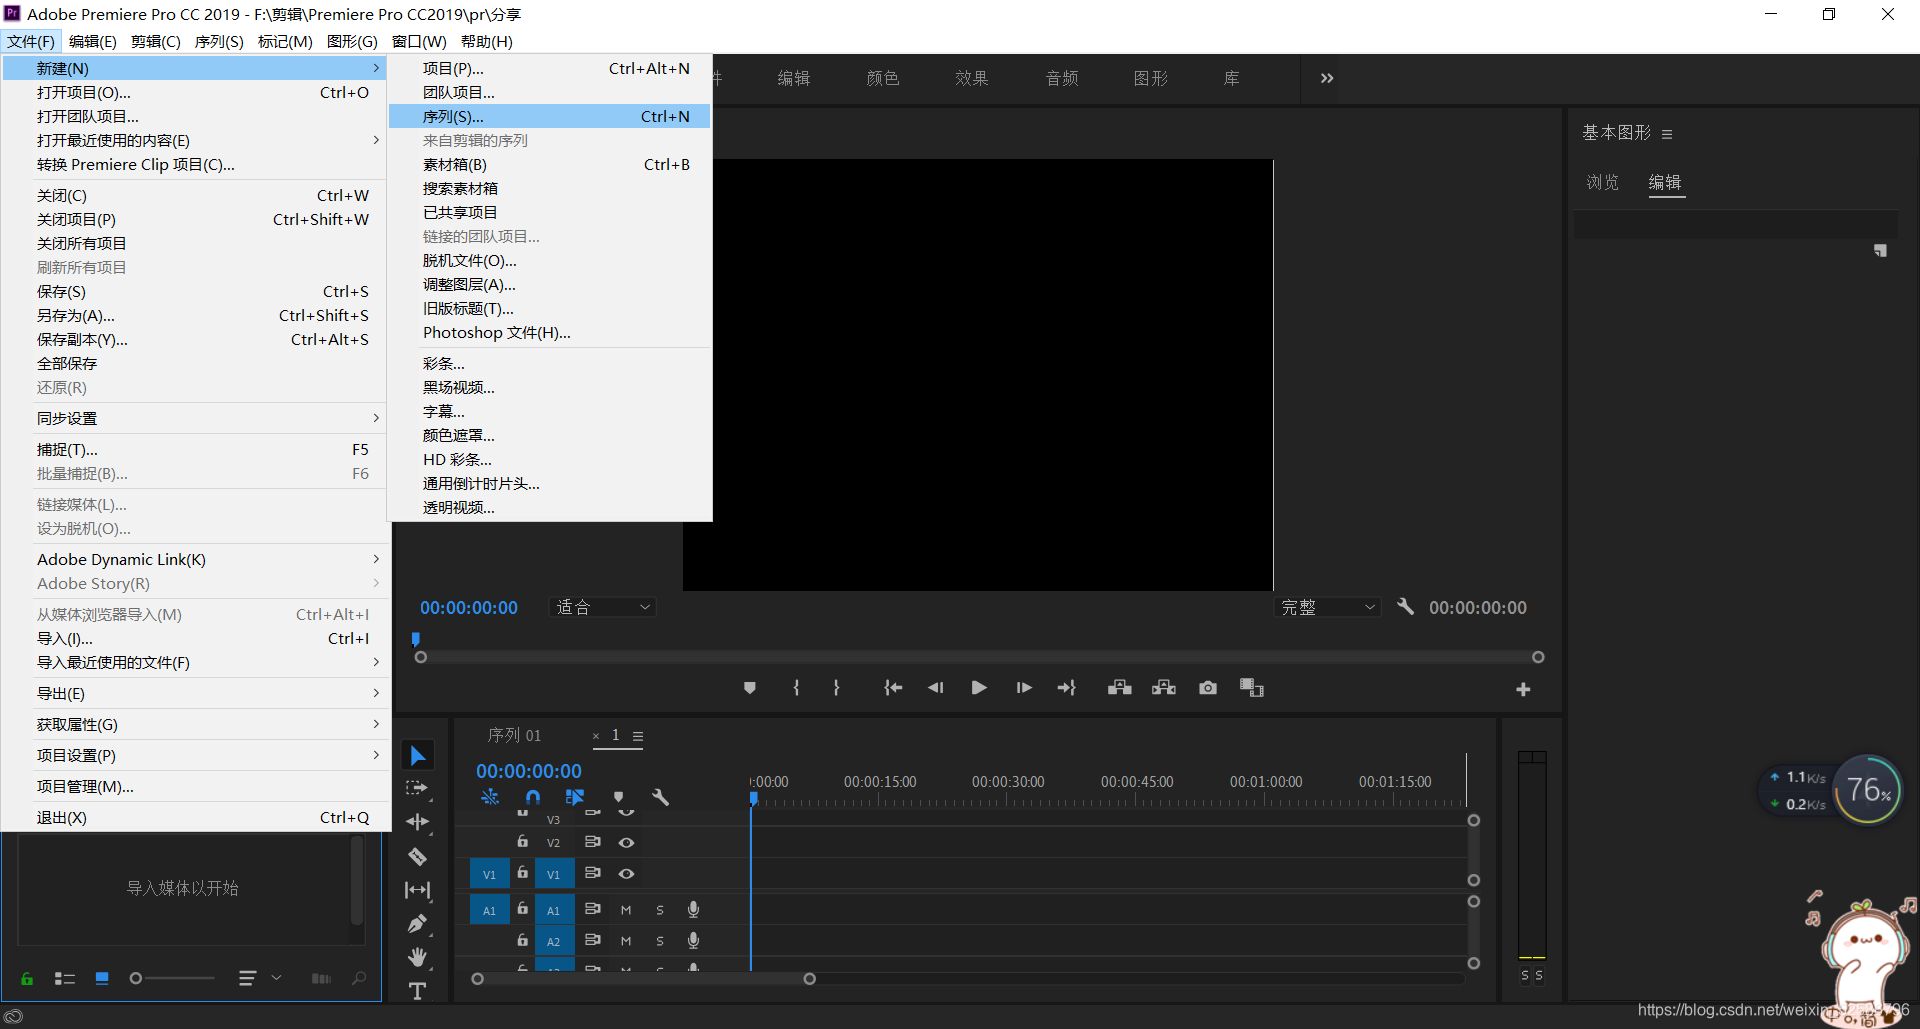Adjust project panel thumbnail zoom slider
Viewport: 1920px width, 1029px height.
pos(172,978)
